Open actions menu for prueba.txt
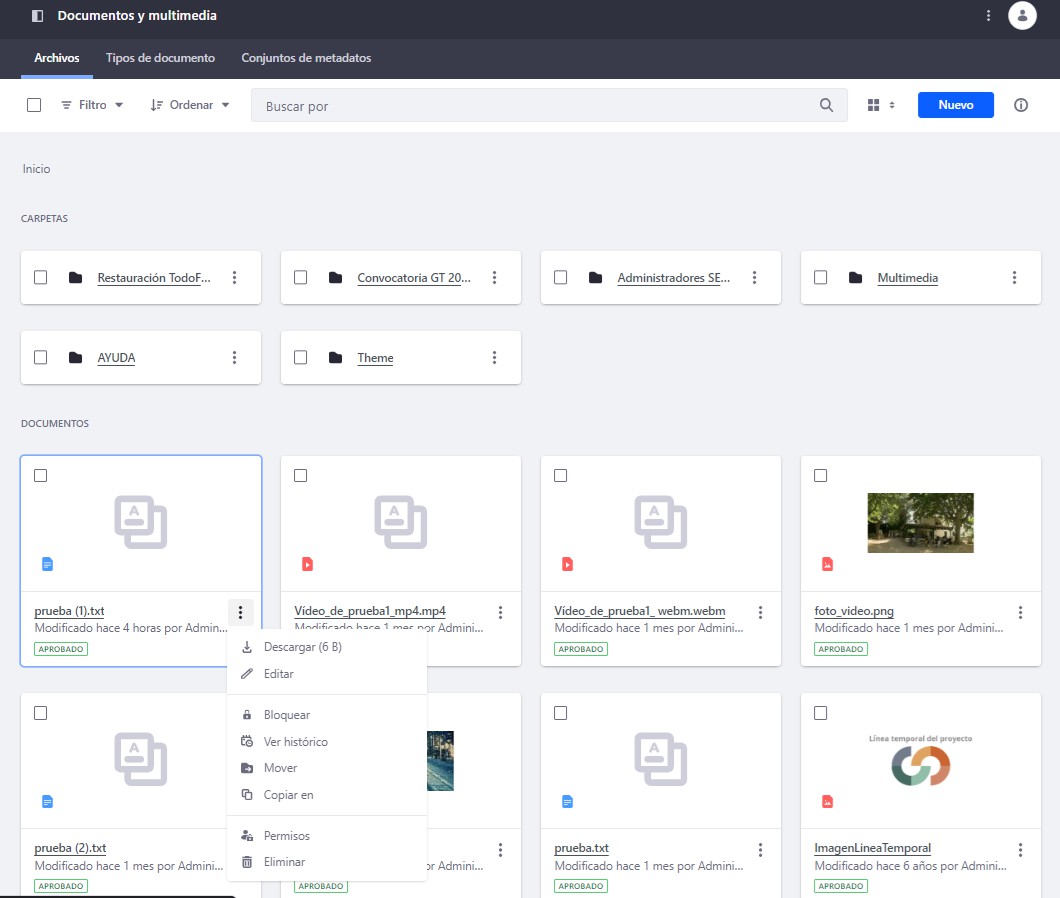1060x898 pixels. pos(761,850)
